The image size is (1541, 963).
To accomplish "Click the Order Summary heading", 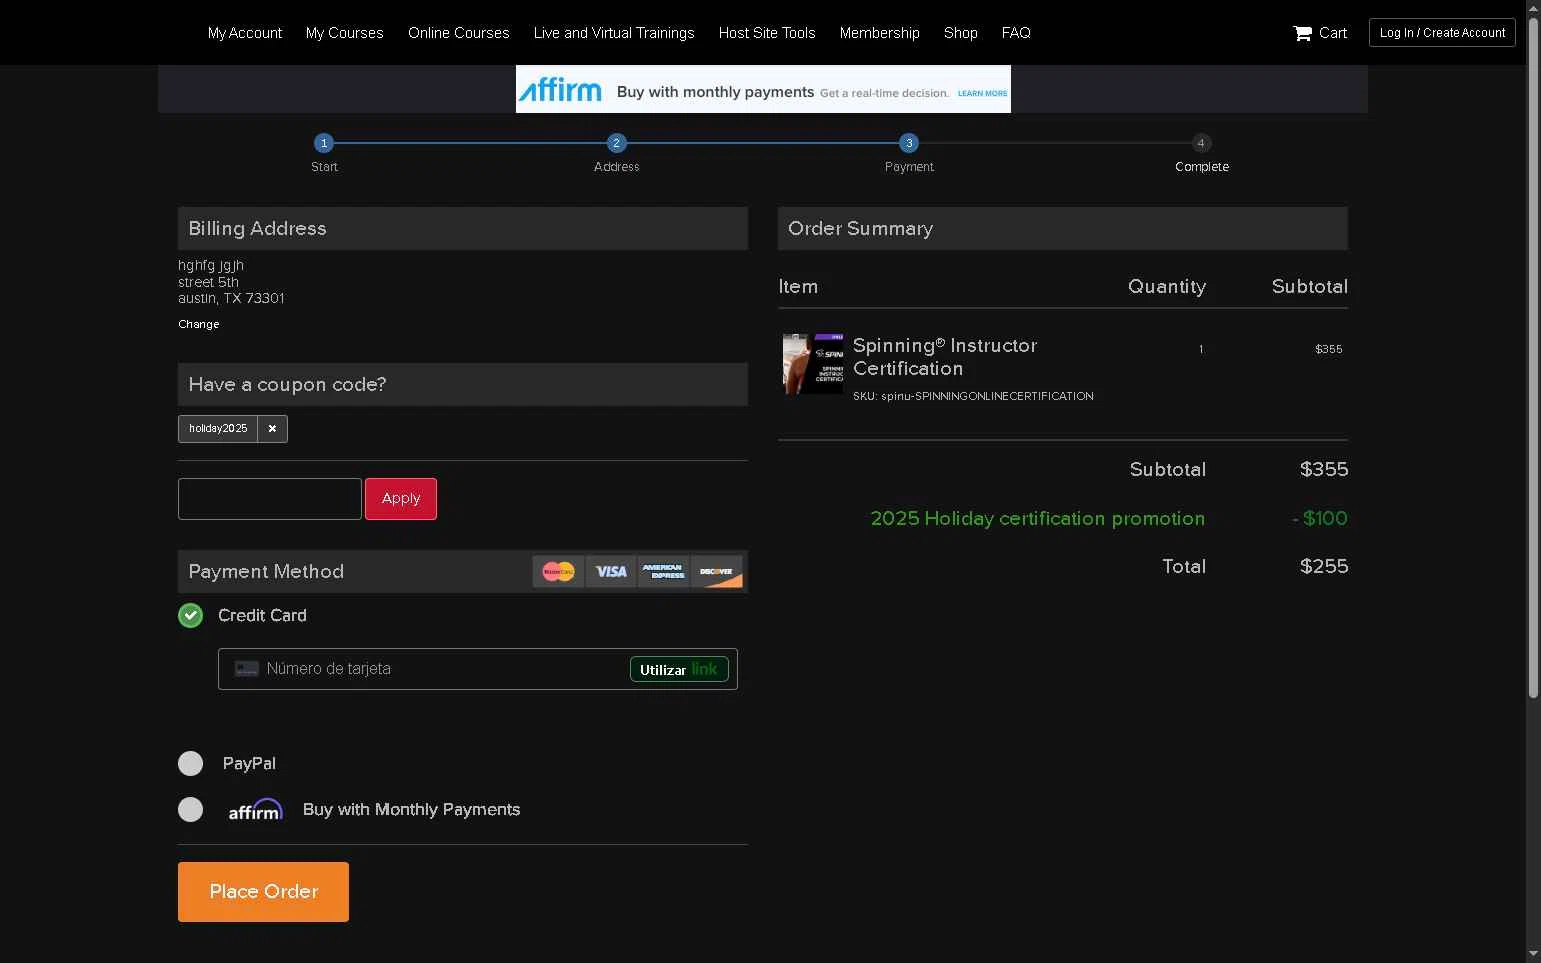I will tap(860, 229).
